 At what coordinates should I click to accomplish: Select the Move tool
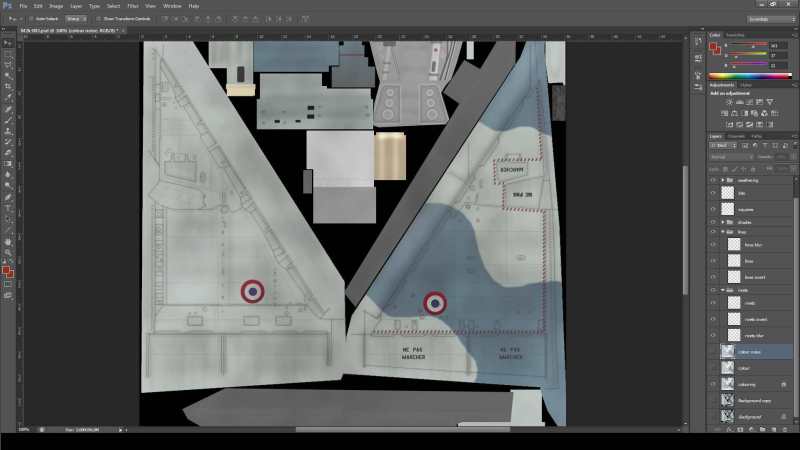tap(8, 44)
